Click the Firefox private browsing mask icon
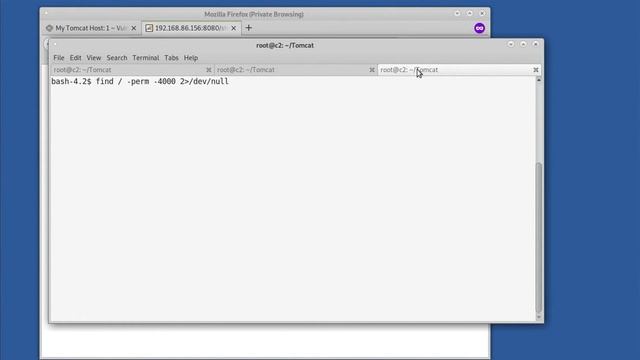640x360 pixels. [480, 28]
